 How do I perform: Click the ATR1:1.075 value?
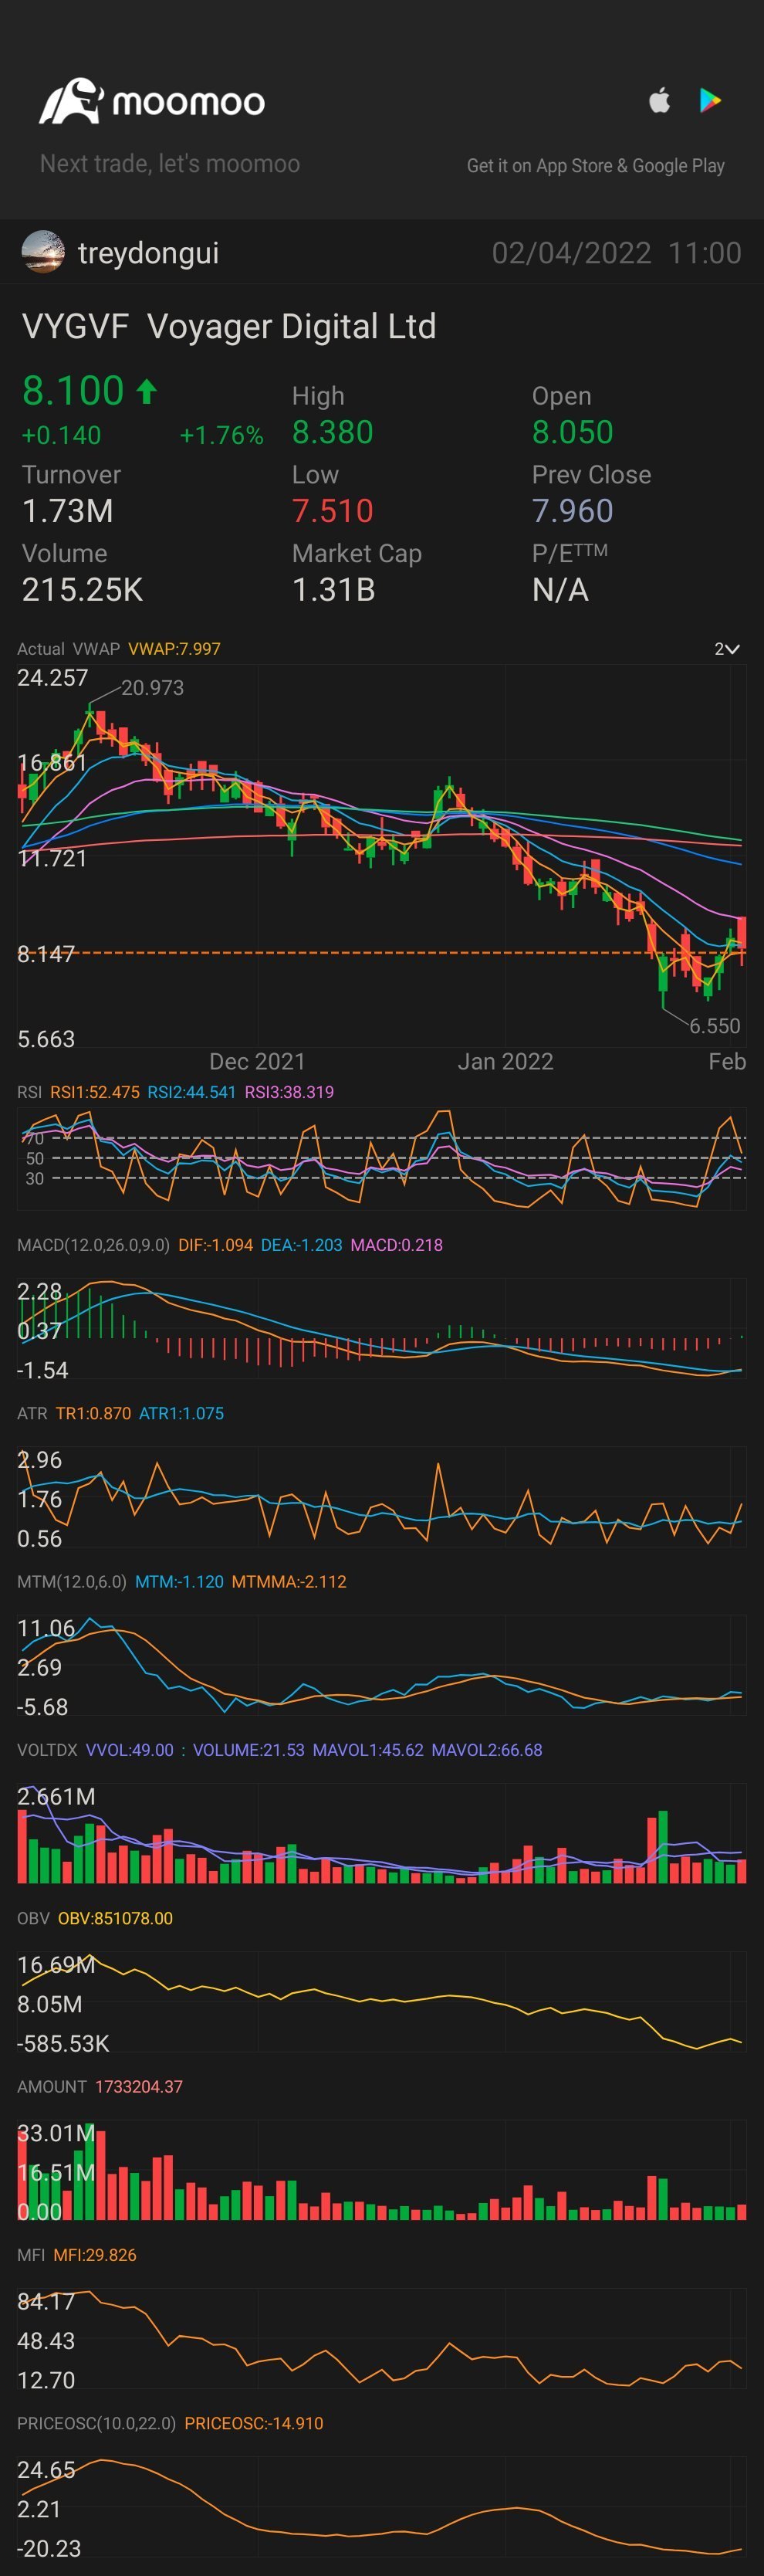tap(181, 1413)
